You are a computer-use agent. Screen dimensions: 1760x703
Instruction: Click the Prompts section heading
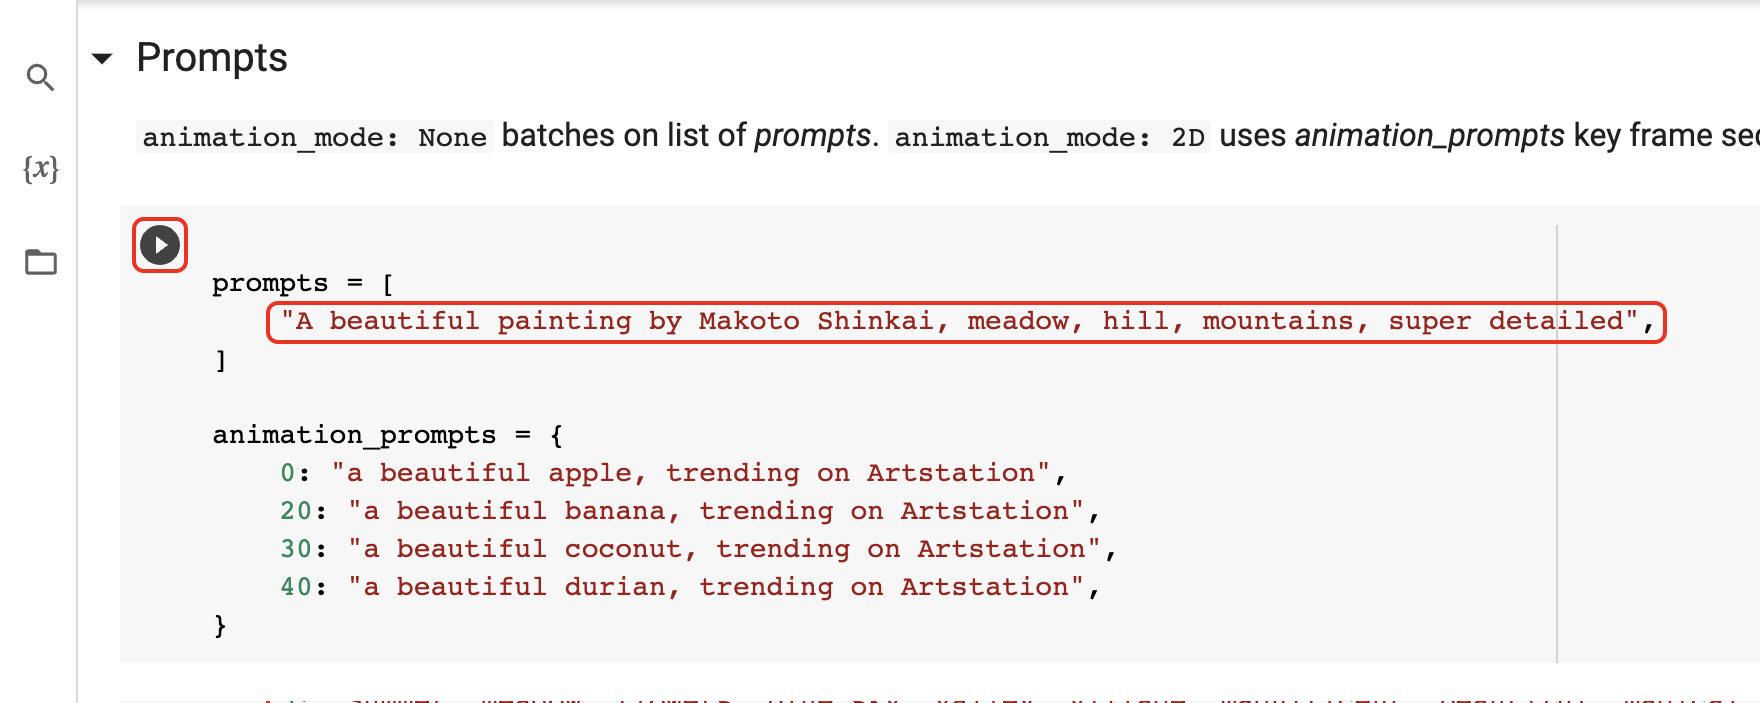tap(212, 58)
